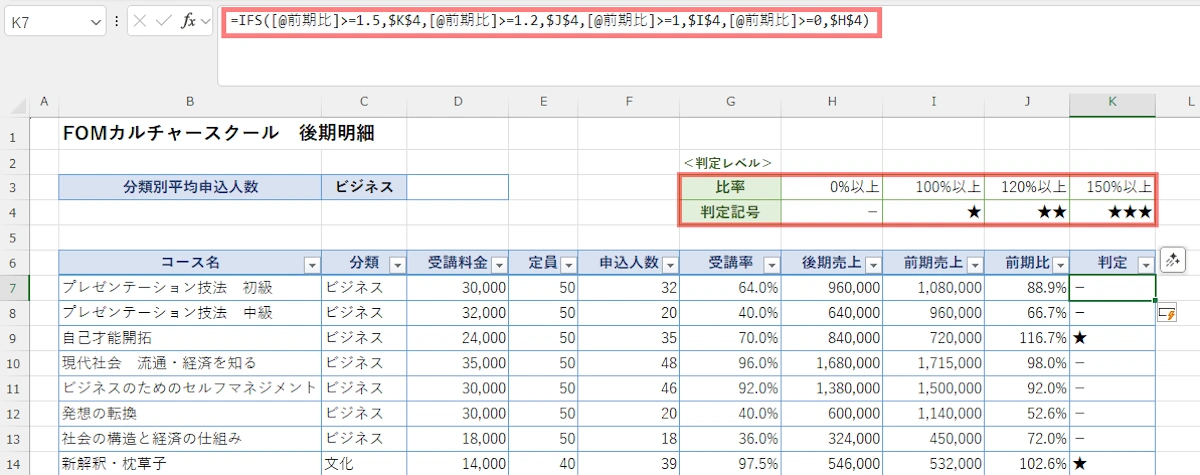Select the 100%以上 cell
This screenshot has height=475, width=1200.
(933, 187)
